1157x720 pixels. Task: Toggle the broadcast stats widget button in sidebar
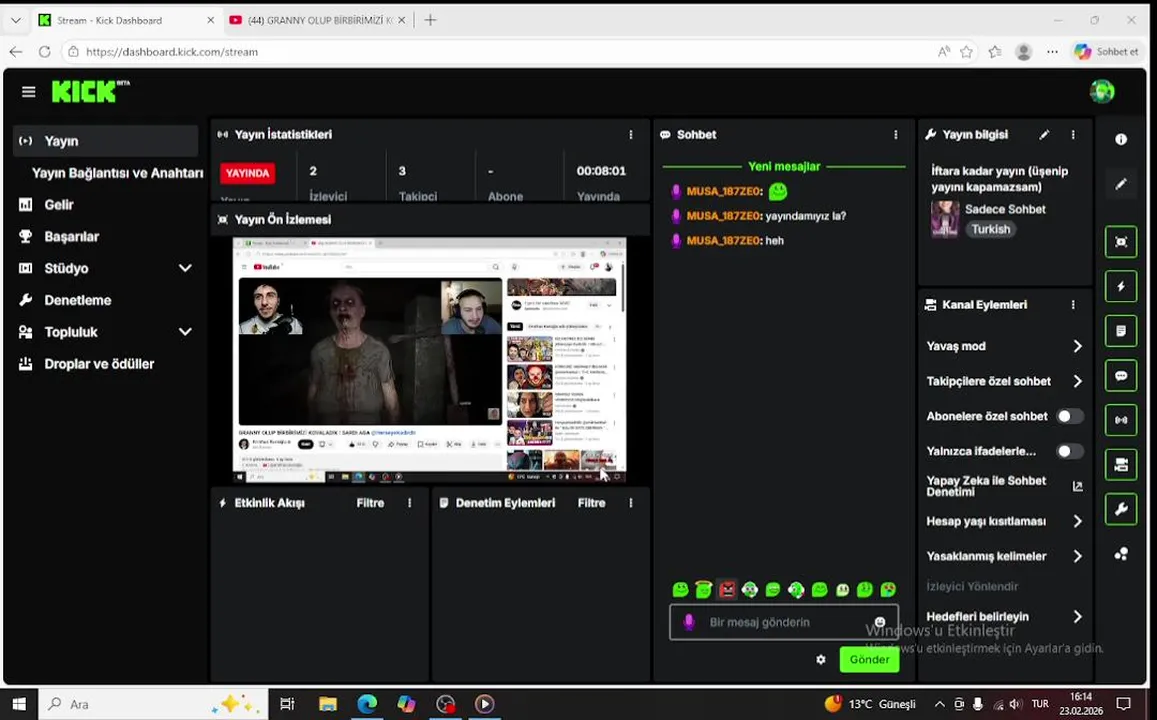[x=1121, y=420]
